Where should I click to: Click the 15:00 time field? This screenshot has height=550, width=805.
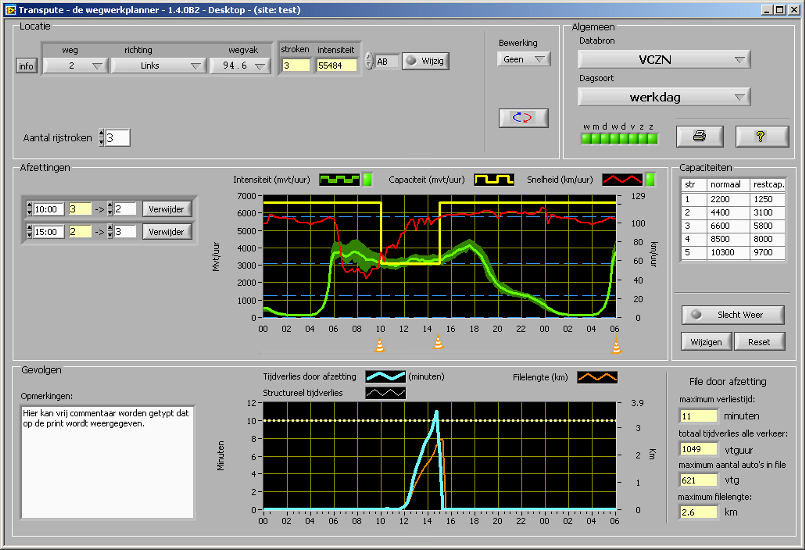pyautogui.click(x=49, y=232)
